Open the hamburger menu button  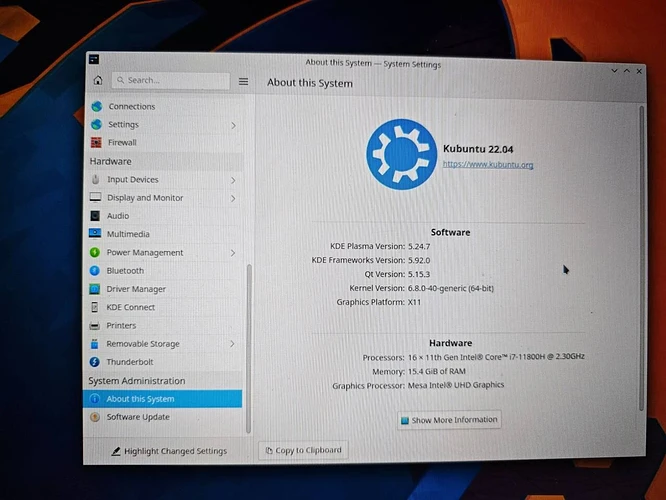(243, 81)
